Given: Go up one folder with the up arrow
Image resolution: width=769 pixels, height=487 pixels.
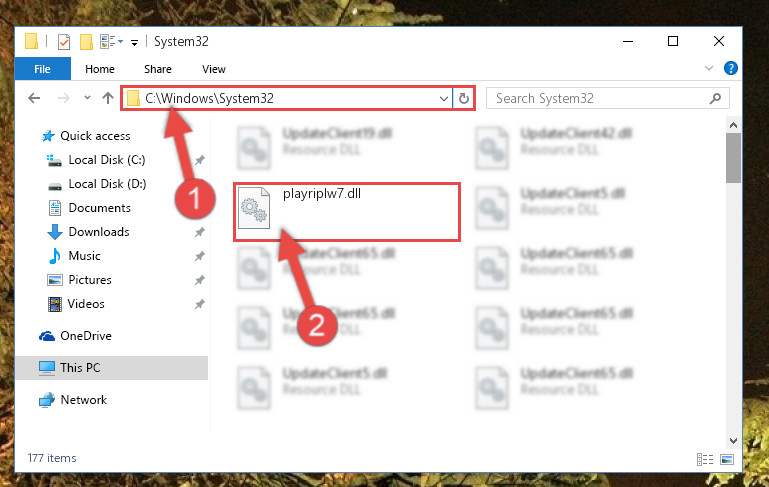Looking at the screenshot, I should click(108, 98).
